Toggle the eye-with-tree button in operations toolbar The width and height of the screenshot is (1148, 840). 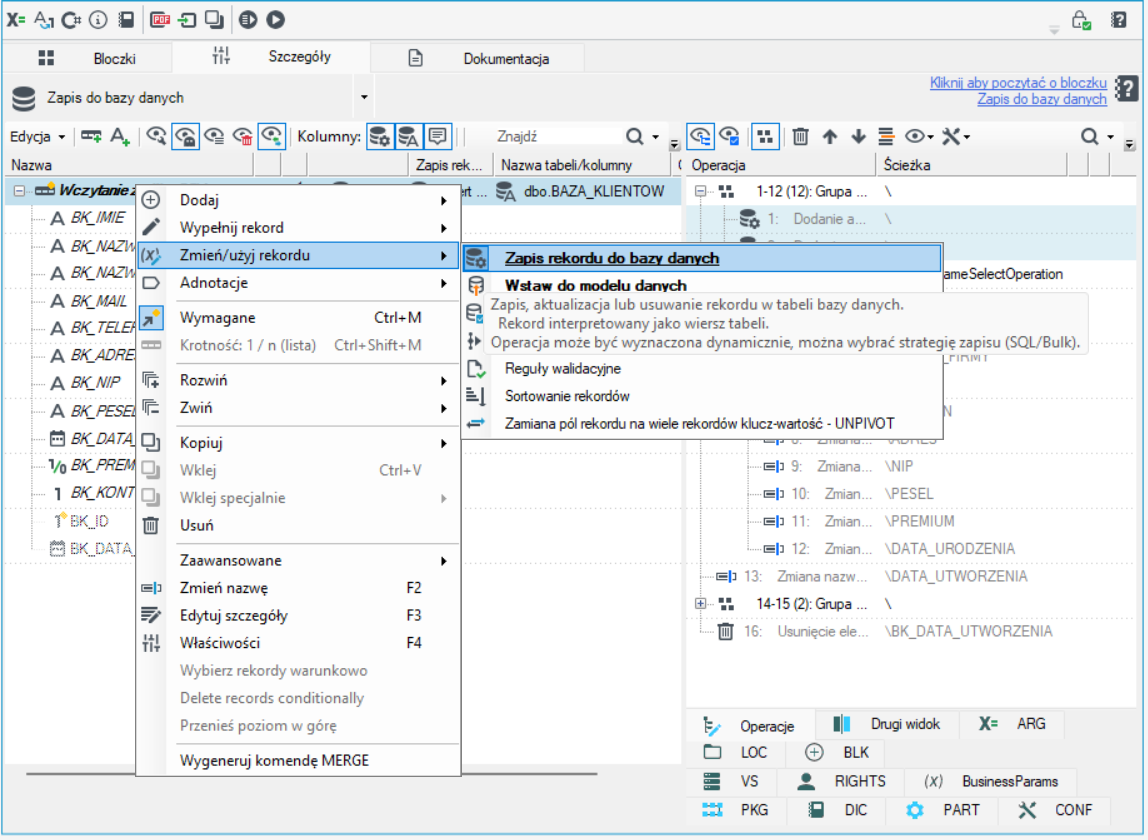pyautogui.click(x=701, y=136)
